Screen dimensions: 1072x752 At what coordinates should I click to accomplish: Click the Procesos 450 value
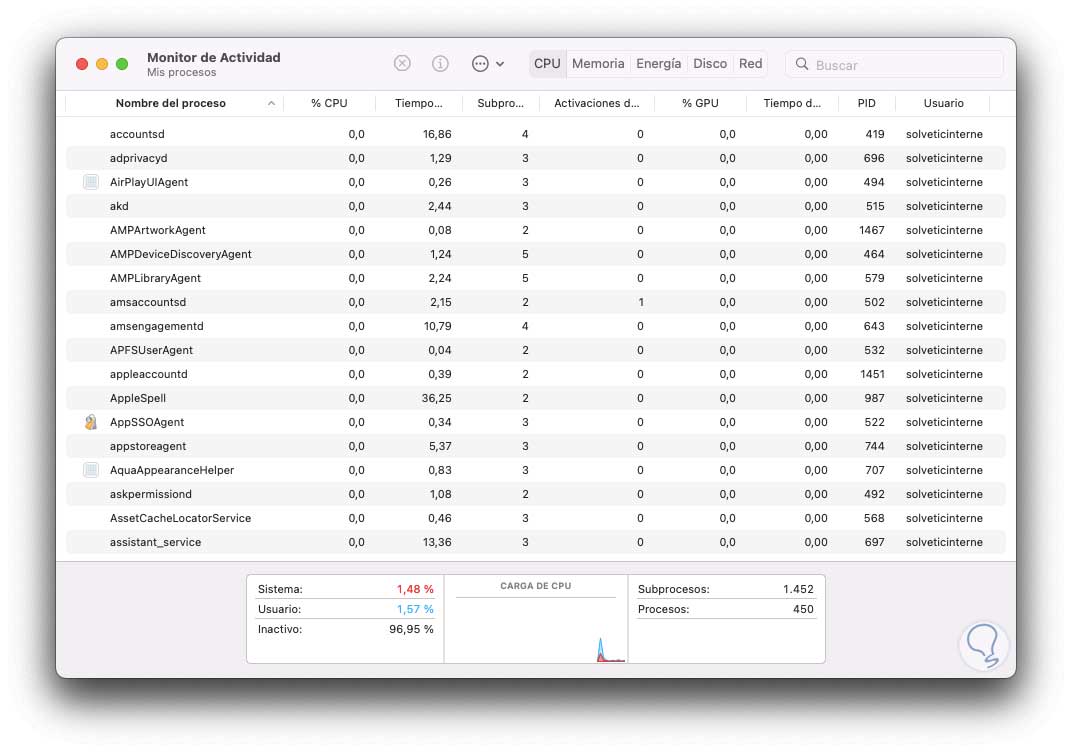803,608
